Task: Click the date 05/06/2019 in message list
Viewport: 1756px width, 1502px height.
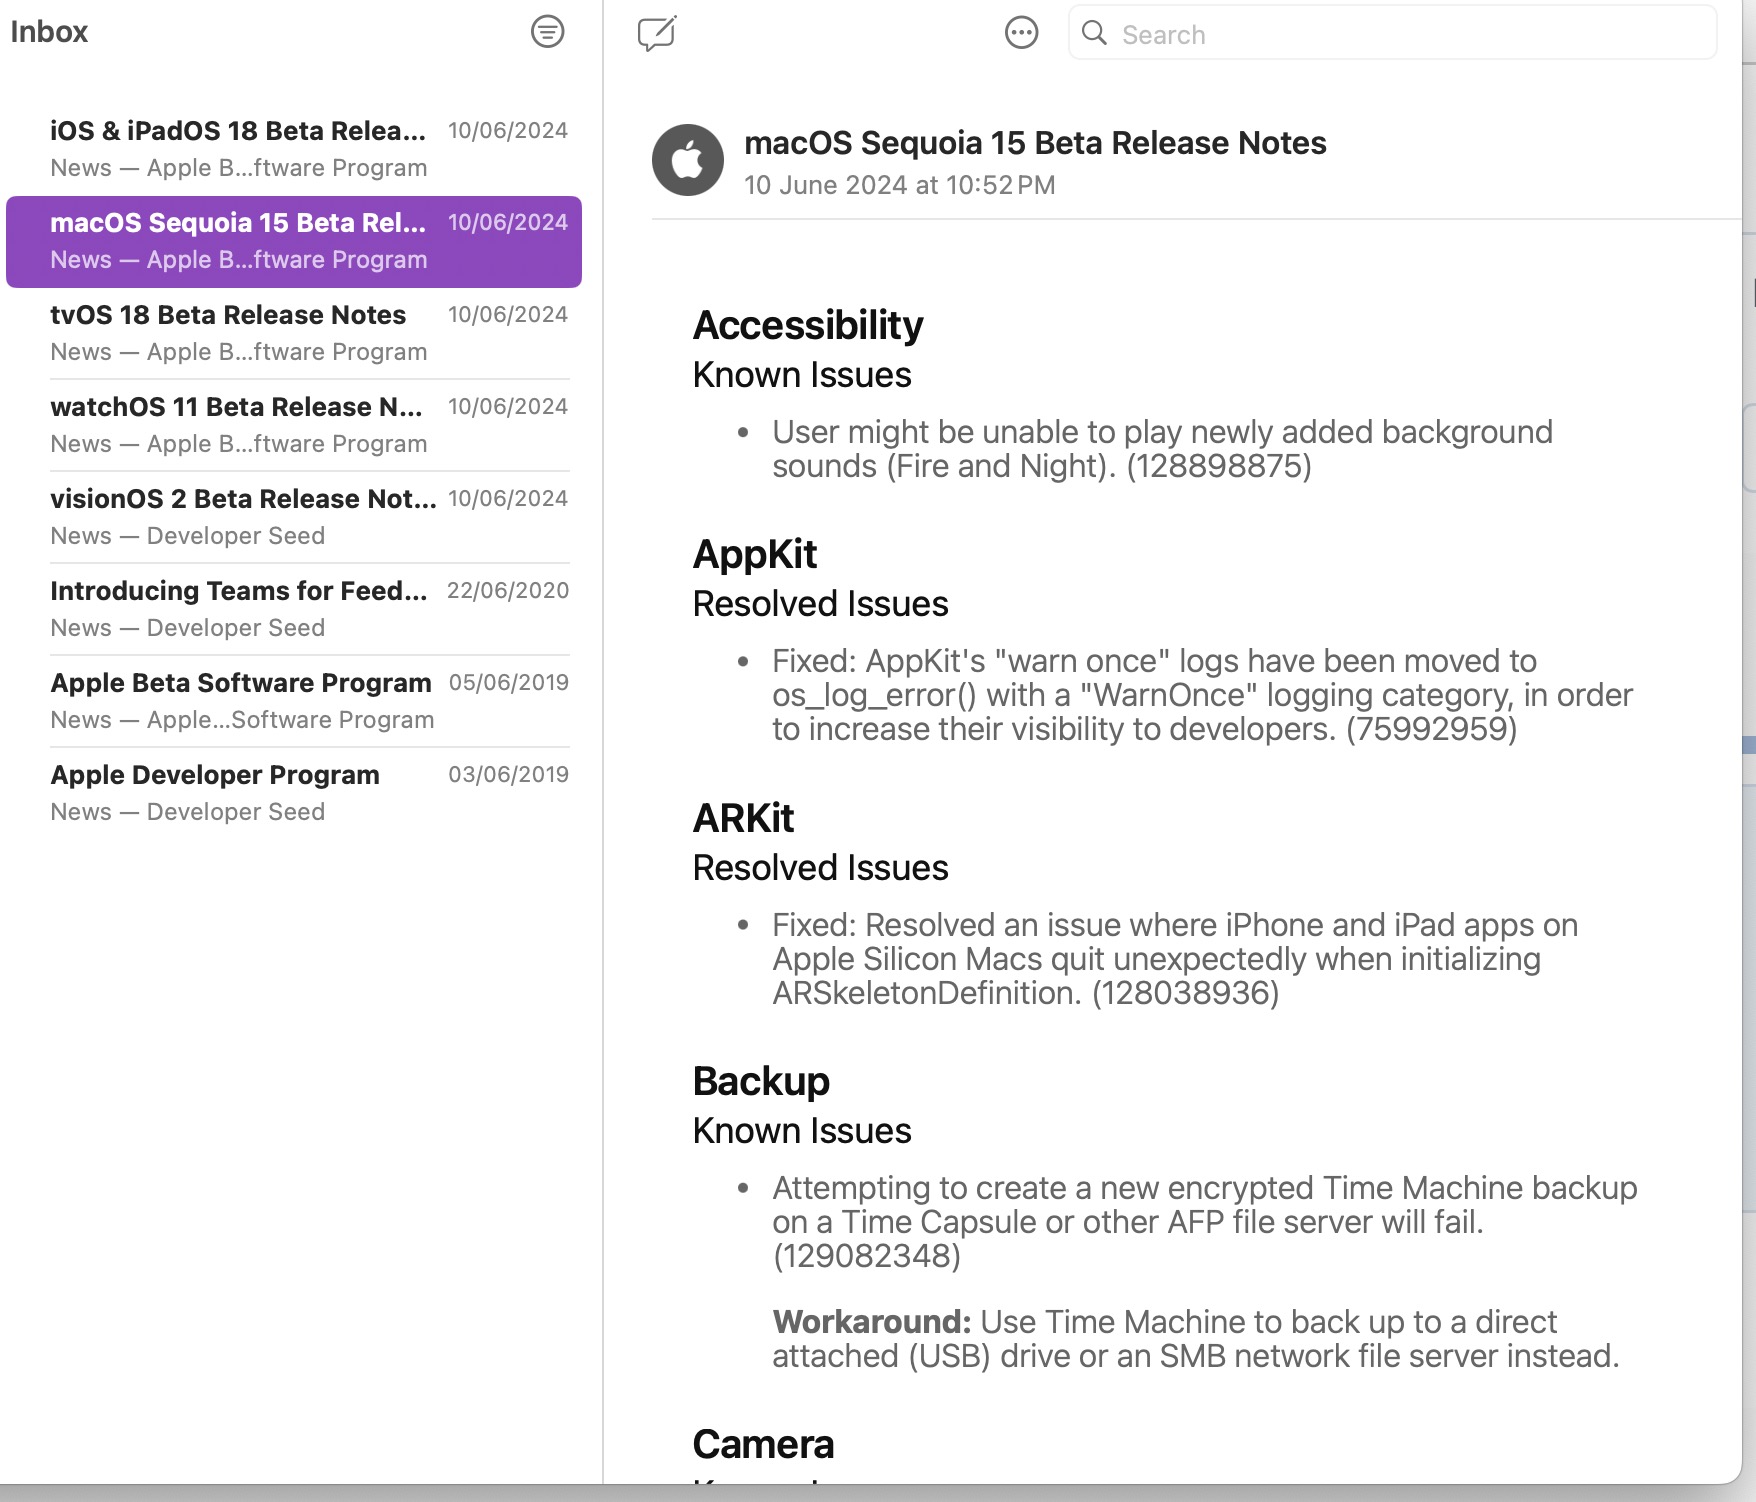Action: click(x=509, y=683)
